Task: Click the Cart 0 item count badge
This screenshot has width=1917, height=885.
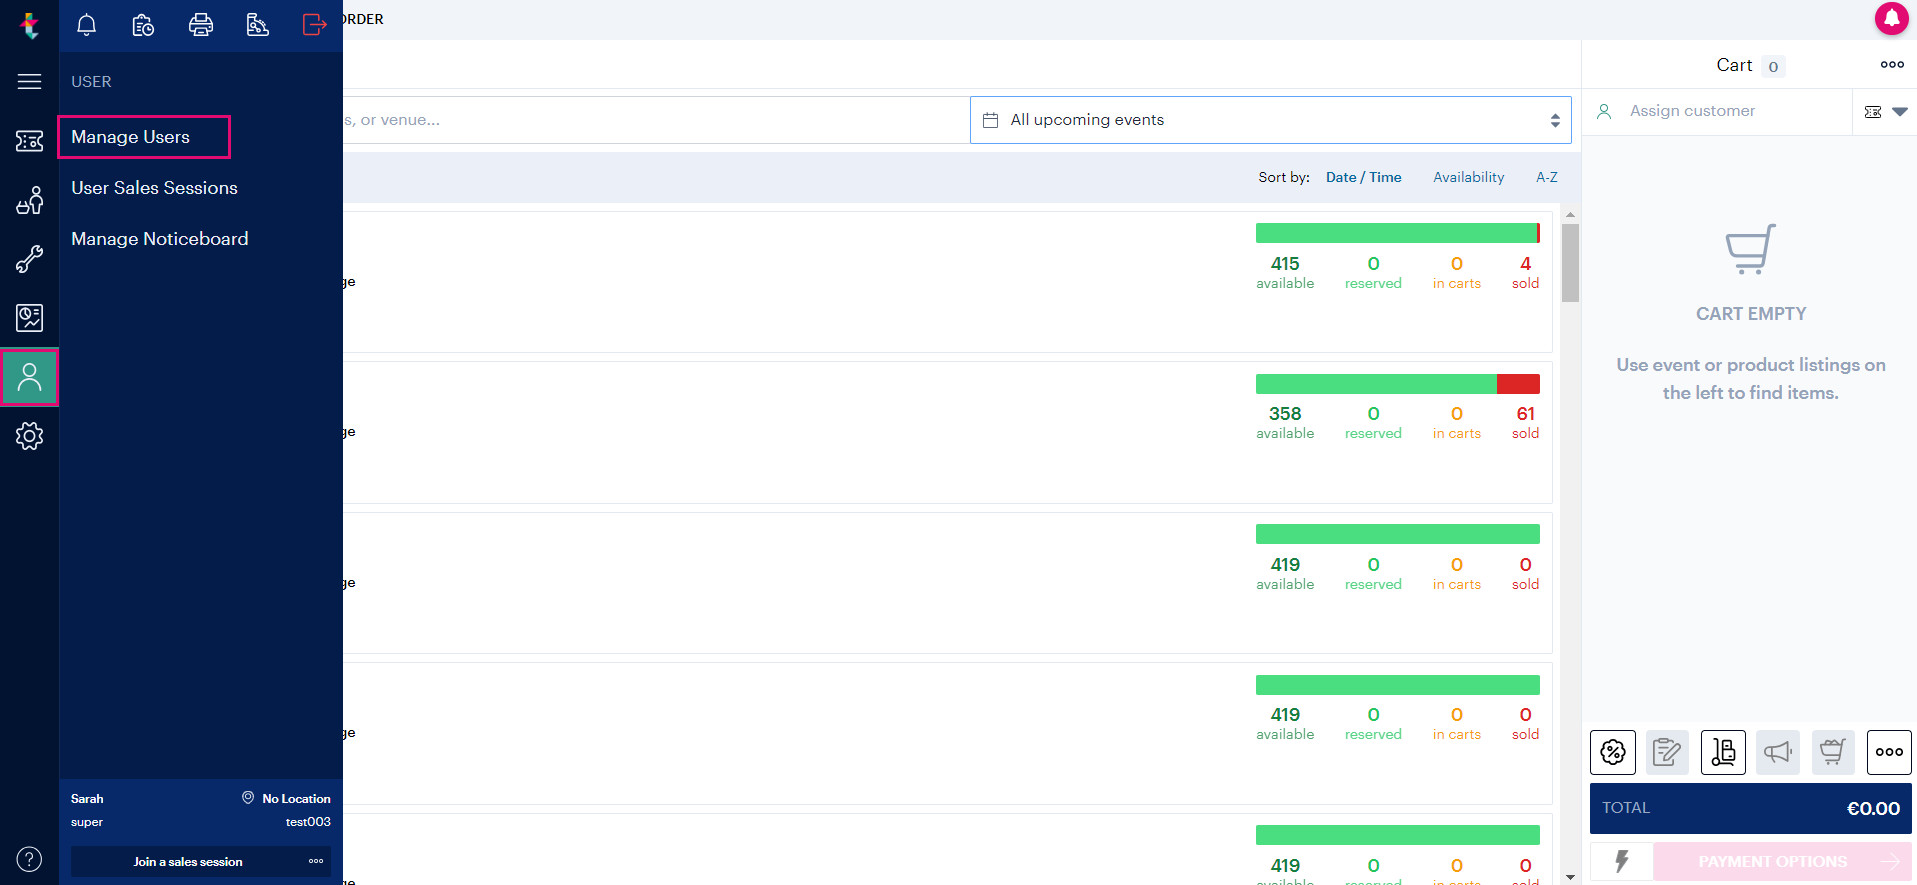Action: pos(1773,67)
